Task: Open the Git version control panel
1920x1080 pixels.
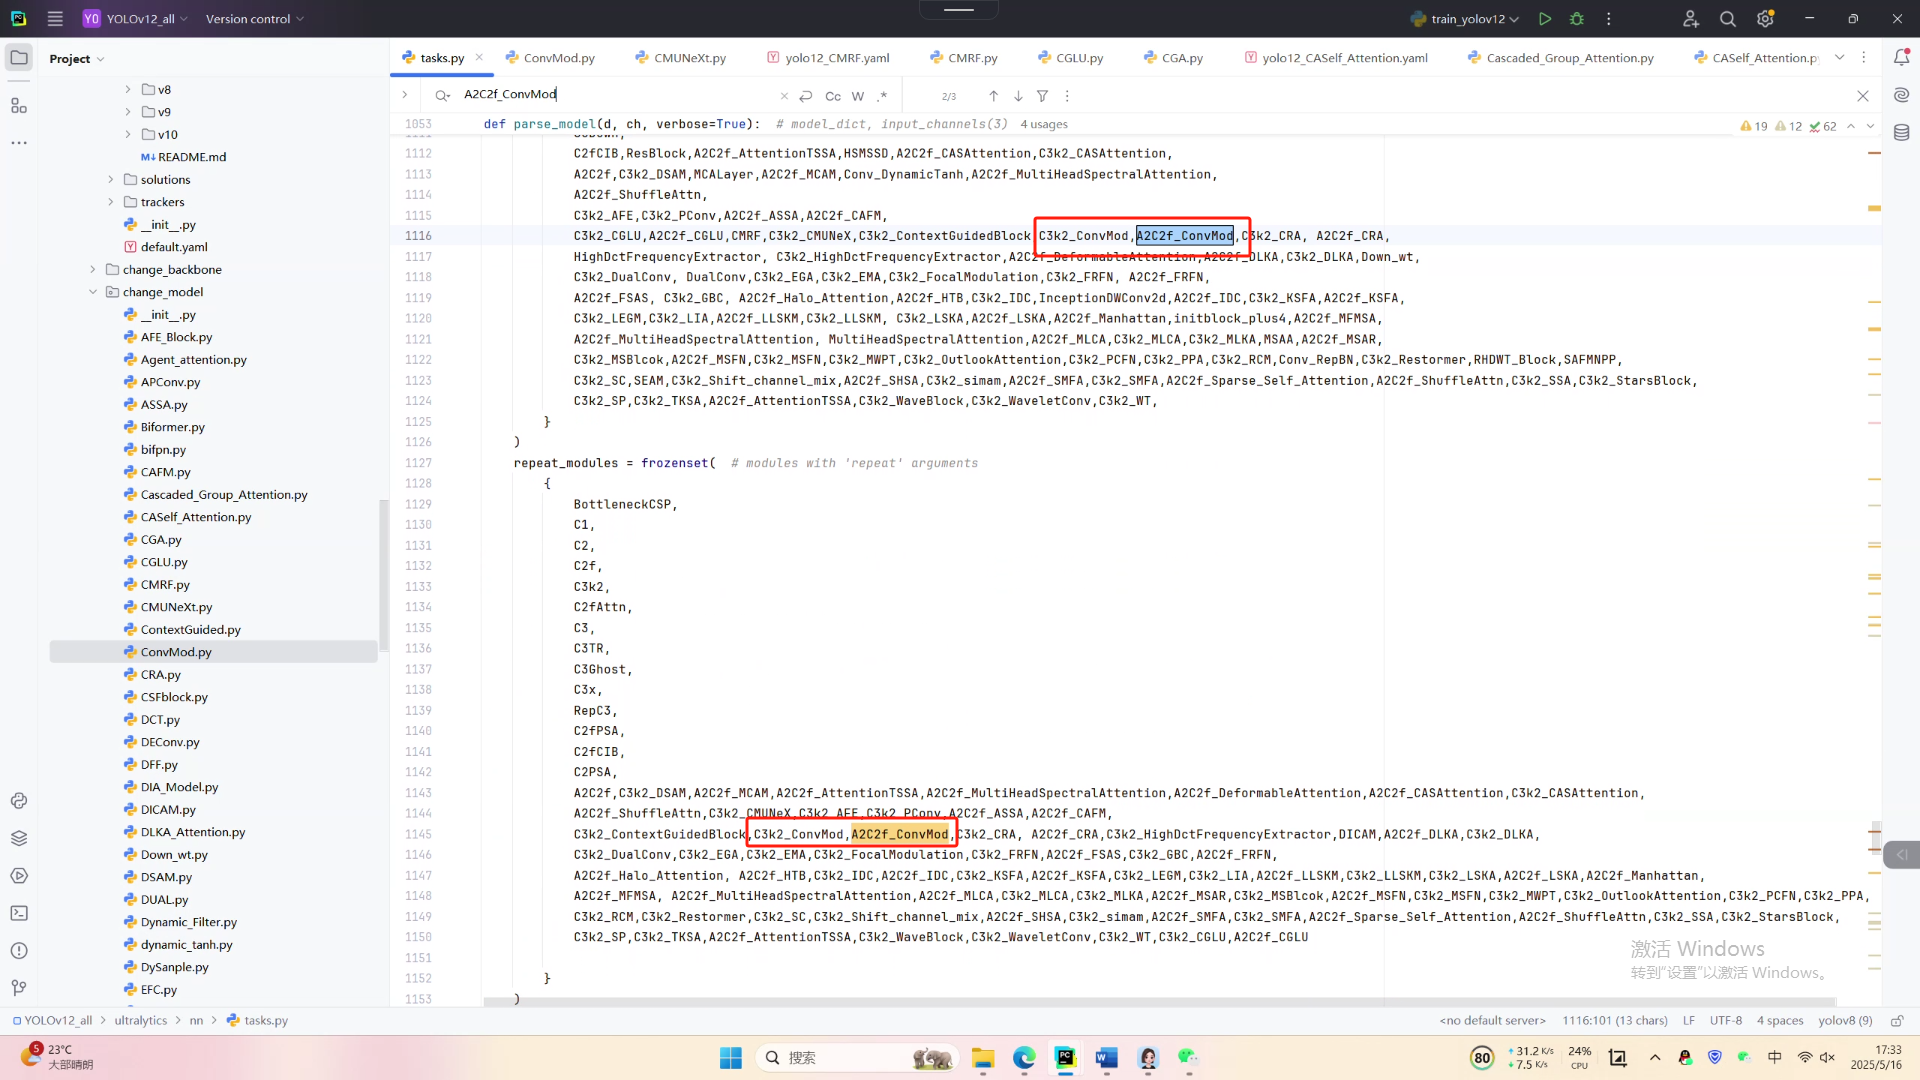Action: [19, 988]
